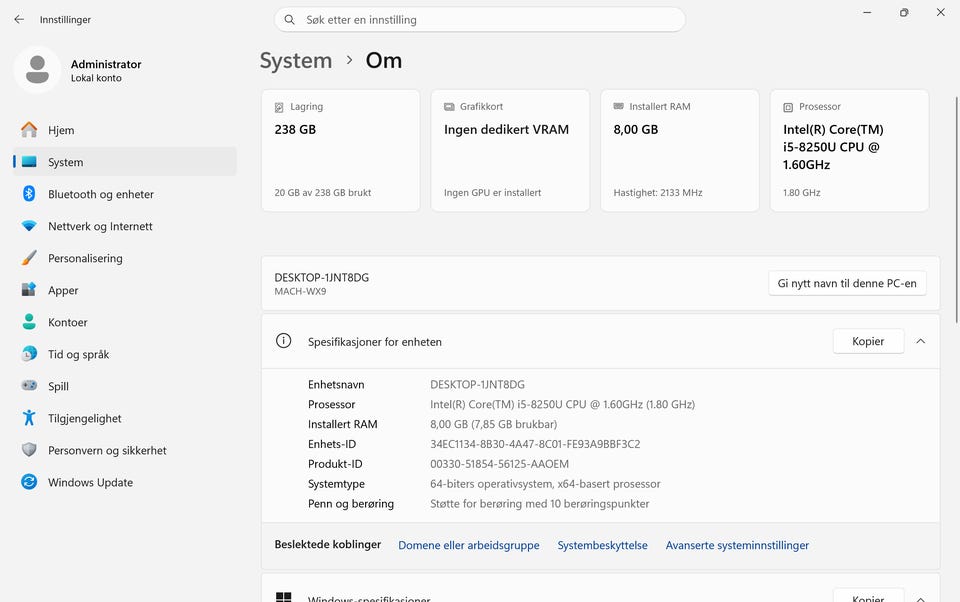Click Systemtype value 64-biters operativsystem

coord(545,484)
